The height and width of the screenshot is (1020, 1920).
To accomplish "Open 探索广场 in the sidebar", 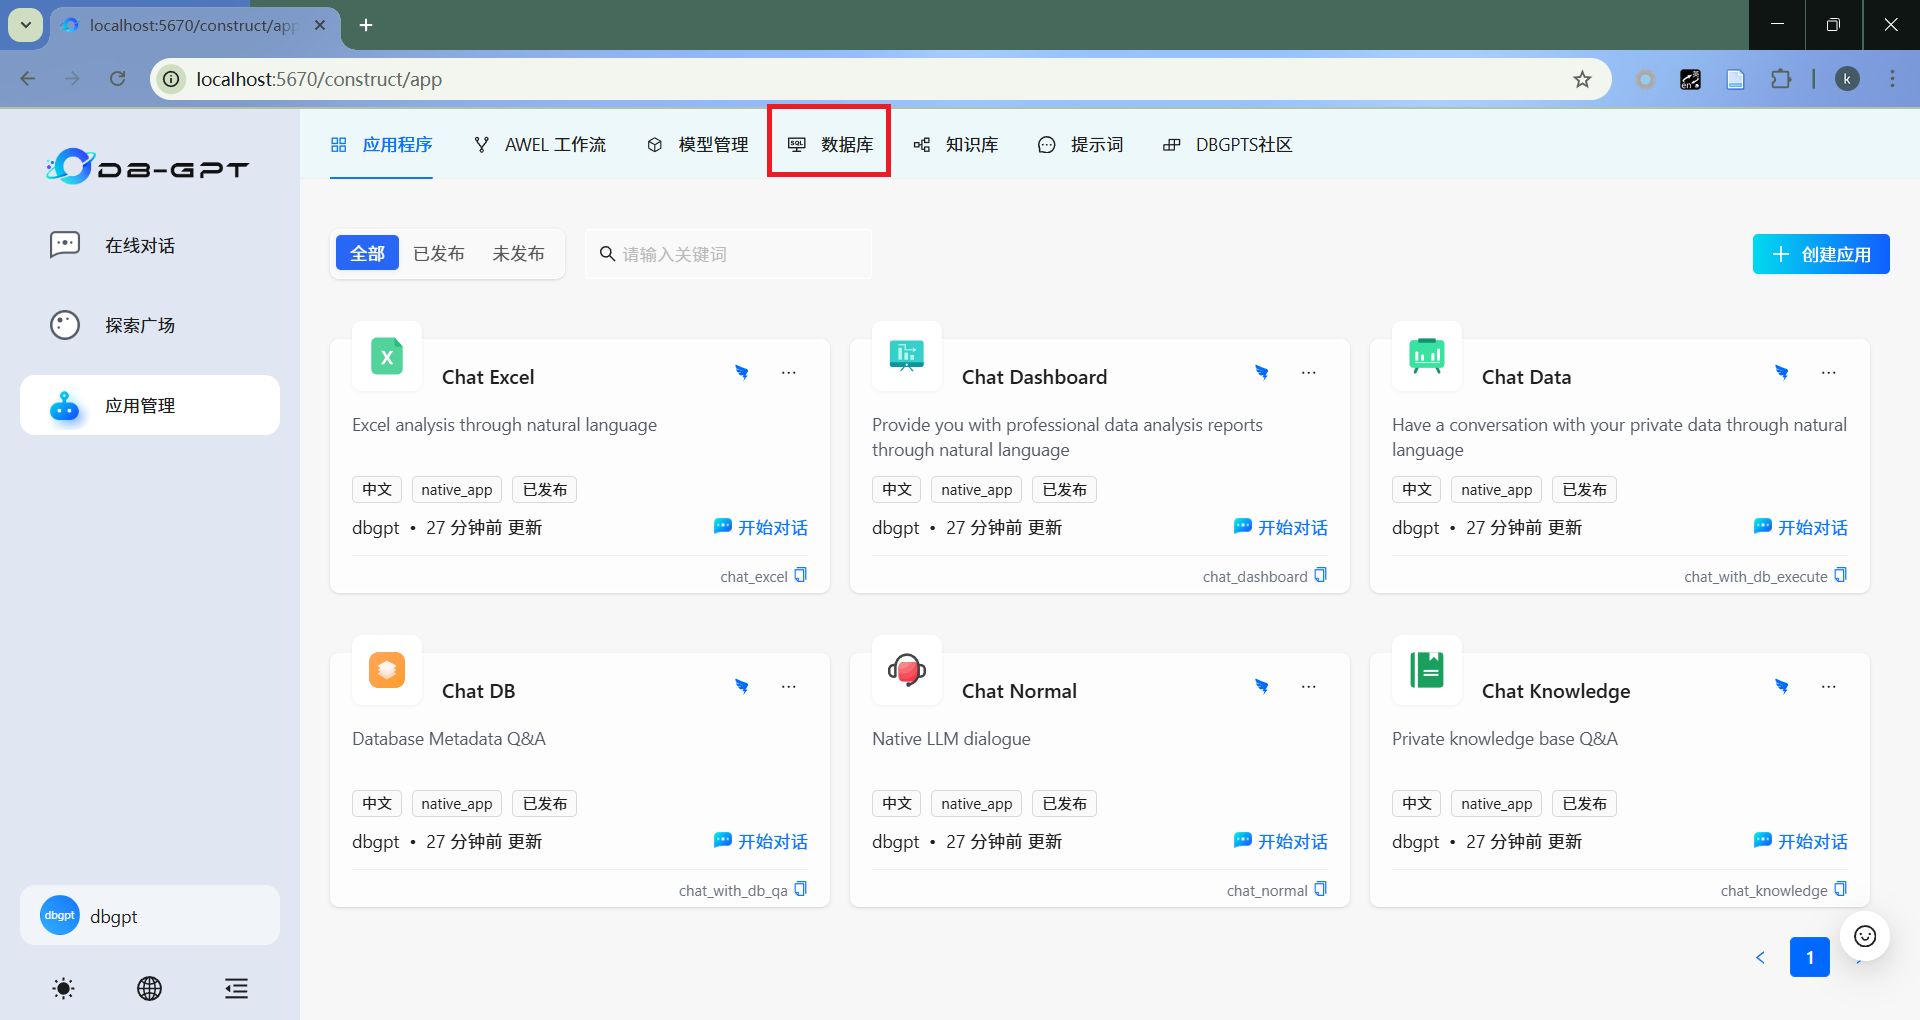I will pos(140,326).
